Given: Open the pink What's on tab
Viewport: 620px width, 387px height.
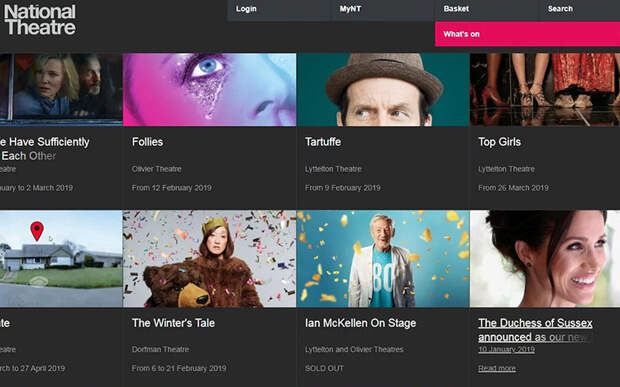Looking at the screenshot, I should click(x=527, y=34).
